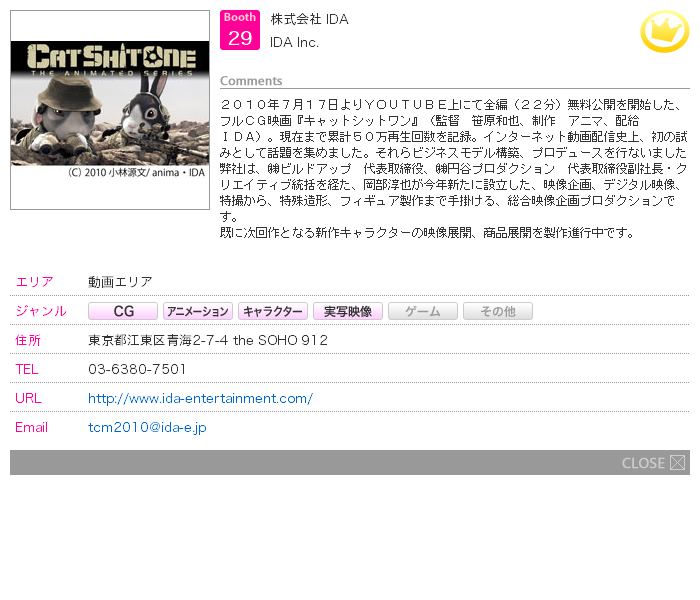700x600 pixels.
Task: Click the 株式会社 IDA company name
Action: coord(309,19)
